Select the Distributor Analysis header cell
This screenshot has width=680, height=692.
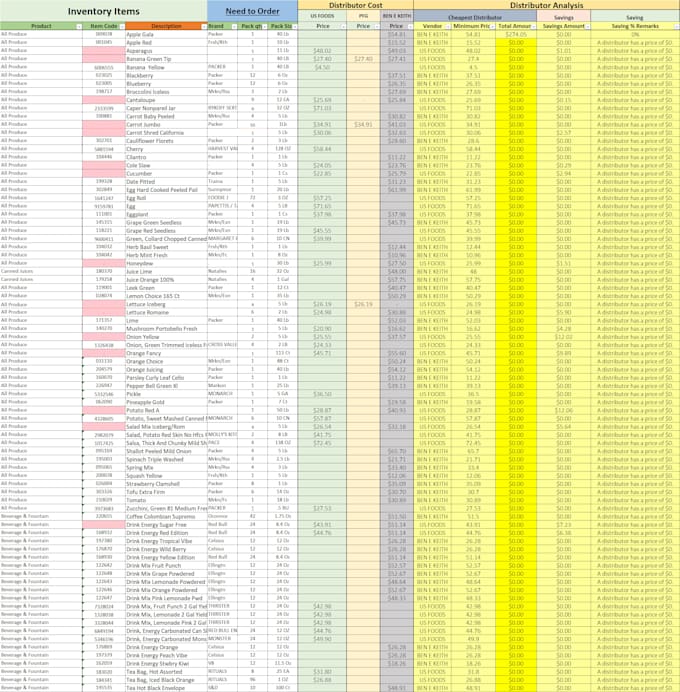pos(547,5)
